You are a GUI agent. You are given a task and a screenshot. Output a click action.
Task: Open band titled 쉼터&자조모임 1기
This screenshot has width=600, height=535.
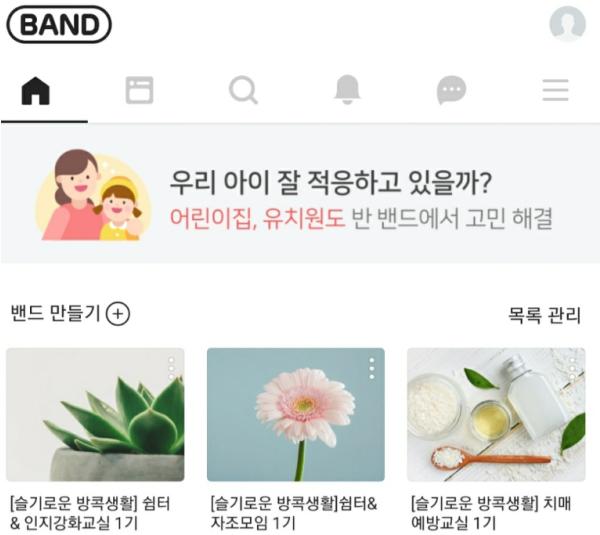point(294,513)
